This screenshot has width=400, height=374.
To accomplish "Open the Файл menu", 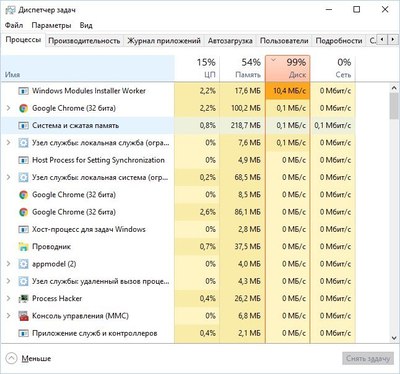I will [x=14, y=25].
